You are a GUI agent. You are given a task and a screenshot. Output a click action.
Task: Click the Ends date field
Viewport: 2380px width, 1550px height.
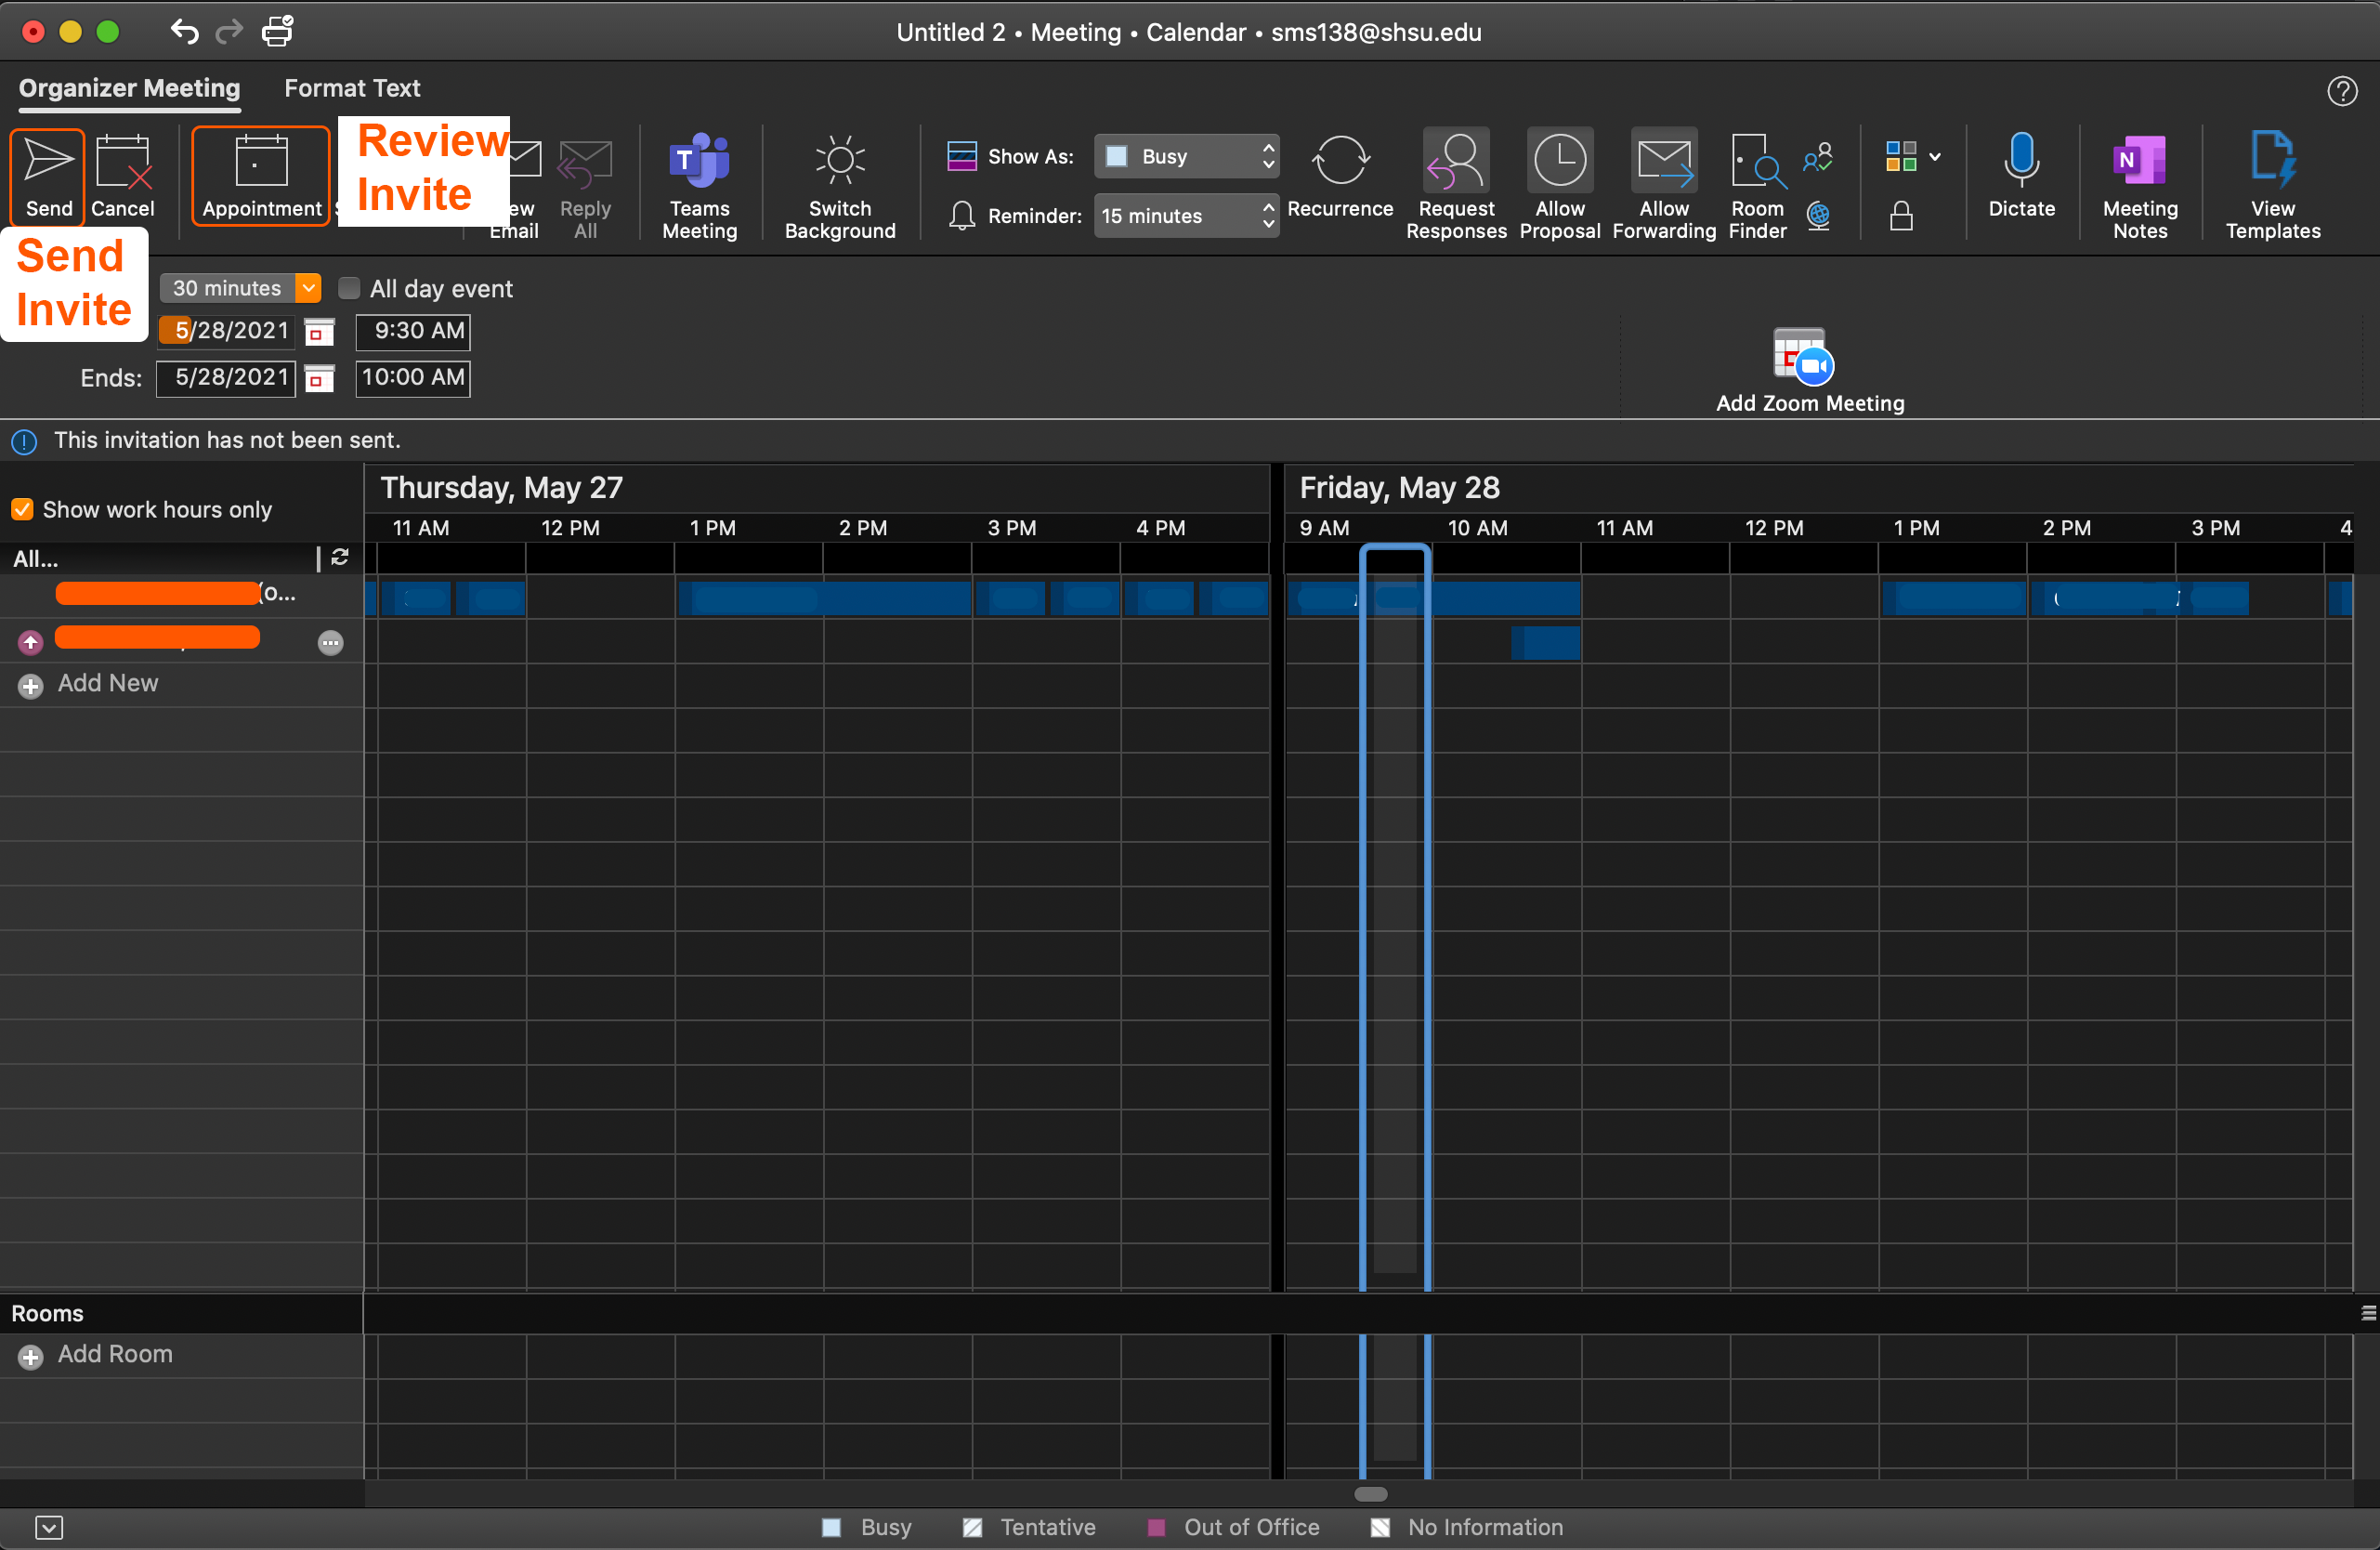[x=226, y=378]
